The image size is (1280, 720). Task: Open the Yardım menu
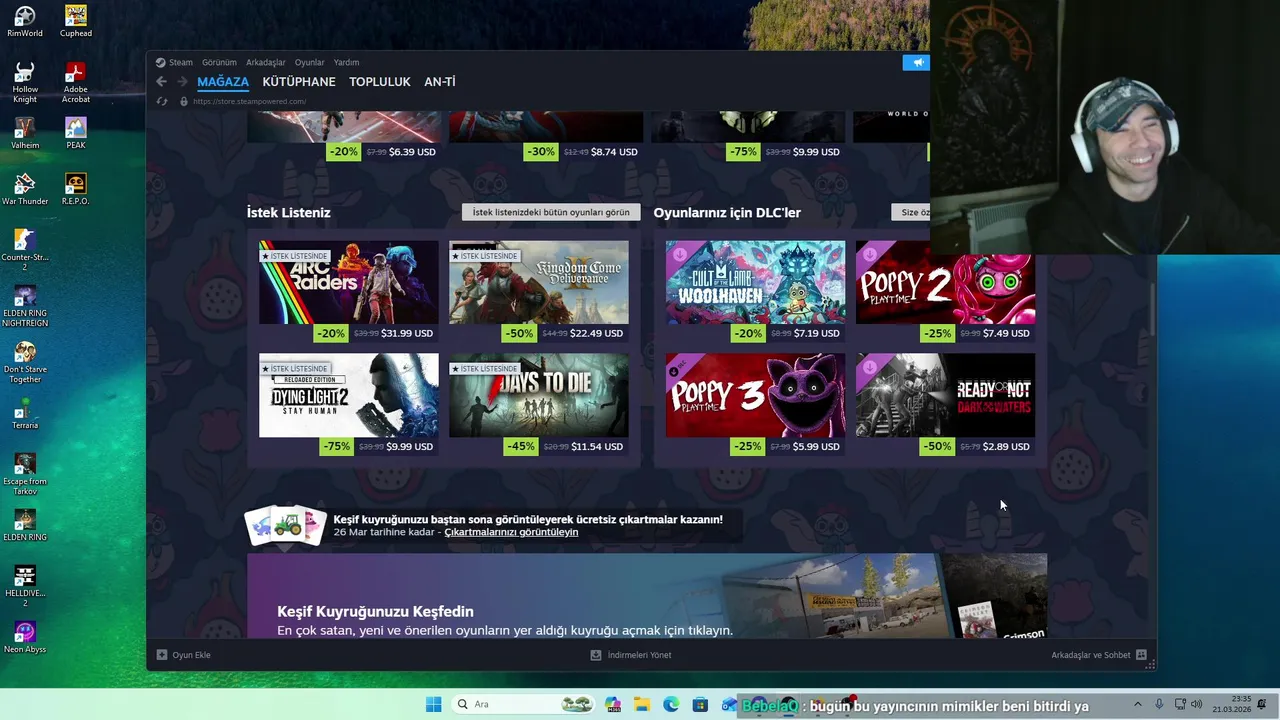pos(346,62)
